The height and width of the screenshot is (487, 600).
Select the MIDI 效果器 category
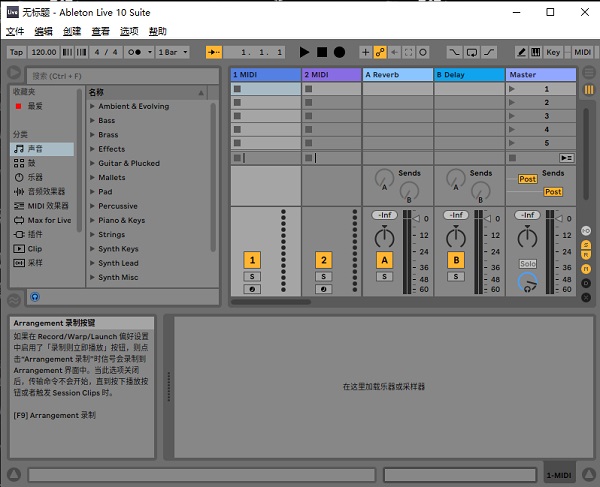pos(42,206)
